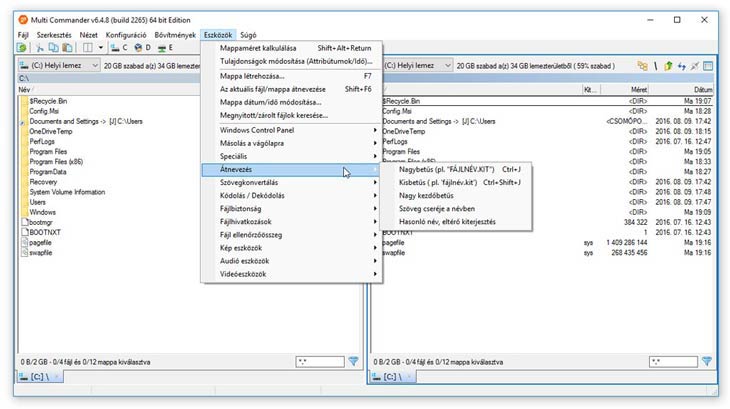Click the right panel filter funnel icon
The image size is (730, 409).
[706, 360]
